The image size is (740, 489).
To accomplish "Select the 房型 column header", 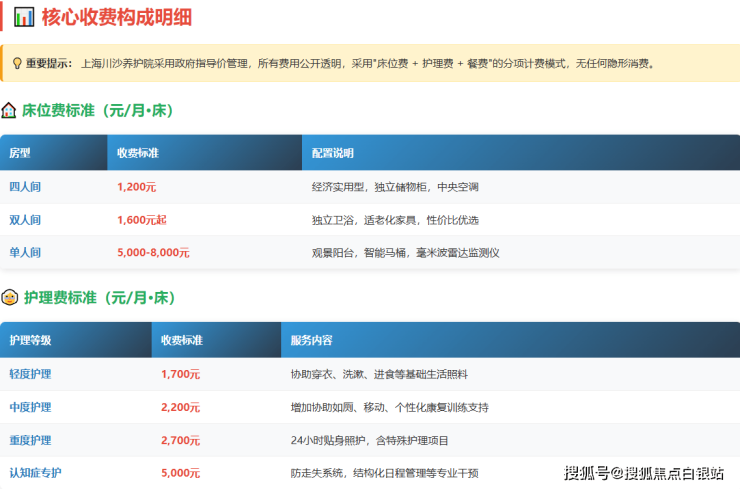I will (x=20, y=153).
